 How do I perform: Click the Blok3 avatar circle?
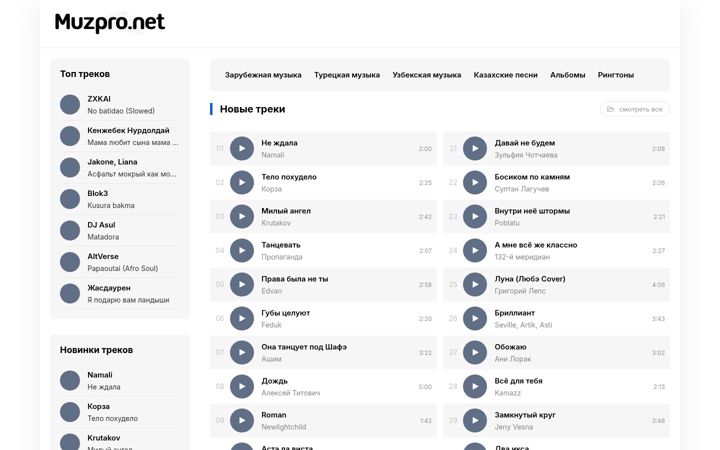(x=70, y=199)
